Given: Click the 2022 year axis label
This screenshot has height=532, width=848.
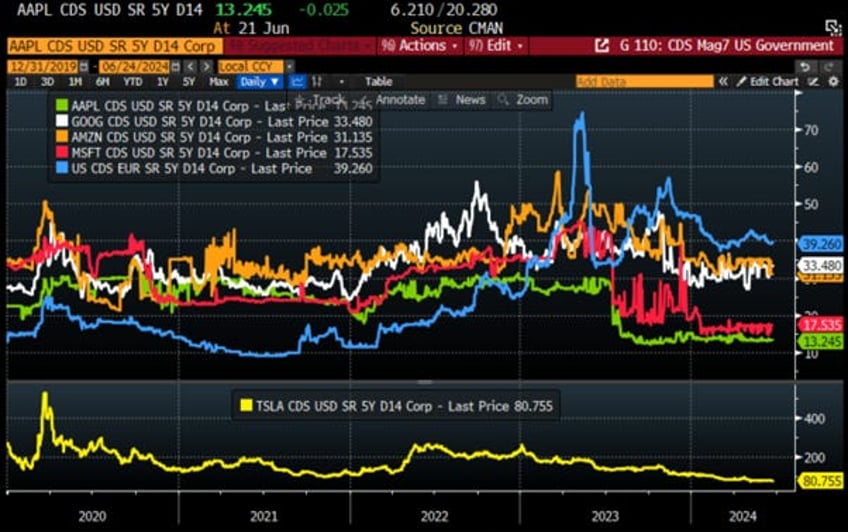Looking at the screenshot, I should pyautogui.click(x=434, y=516).
